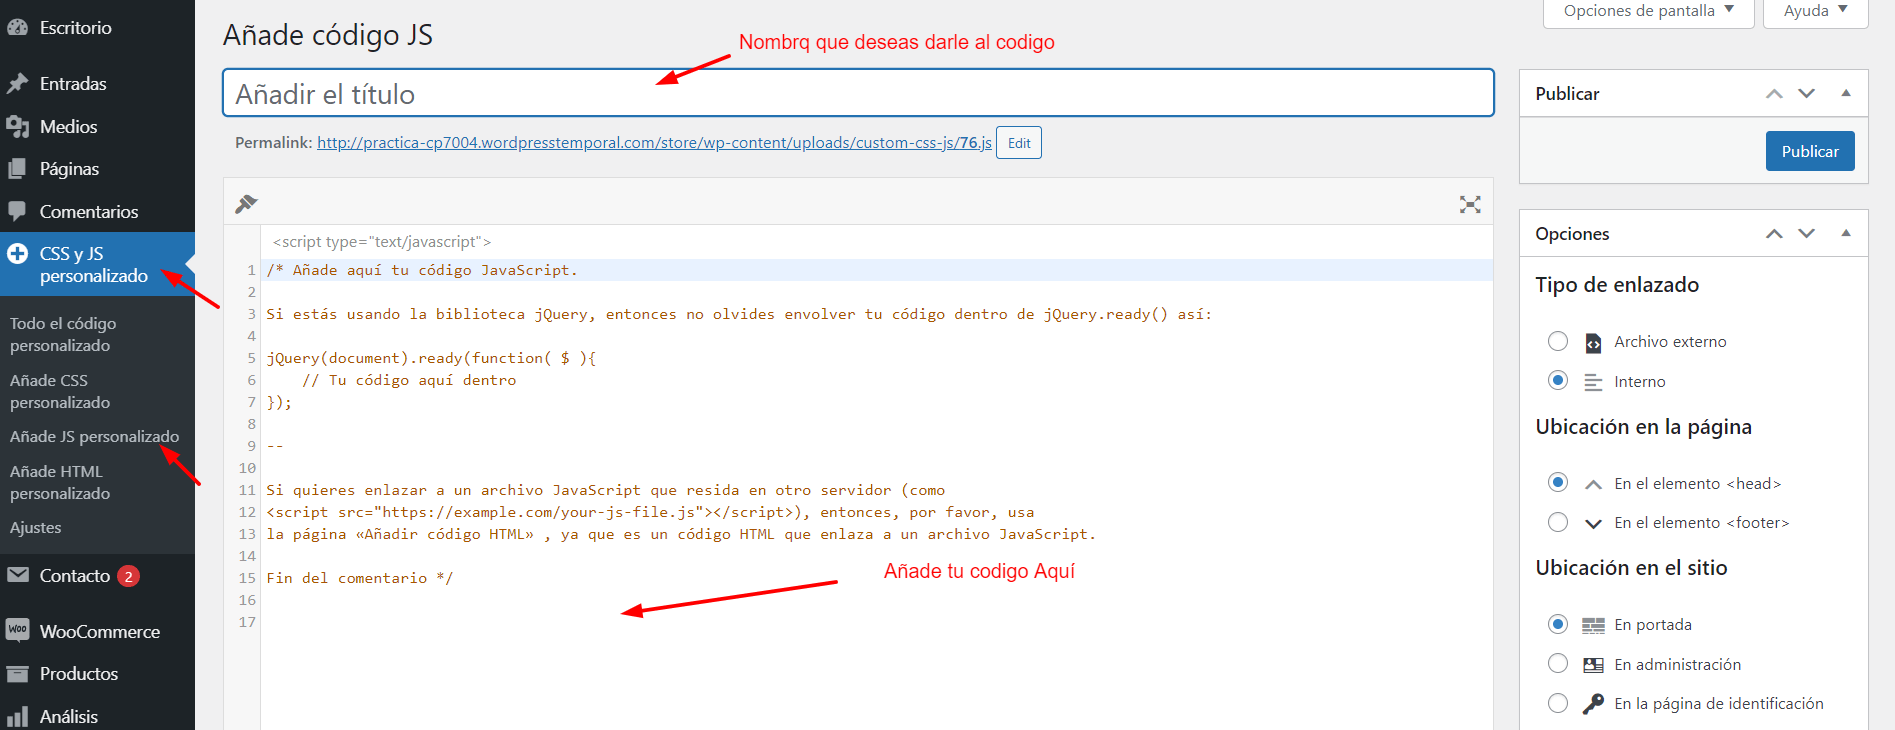Click the WooCommerce Woo icon
This screenshot has height=730, width=1895.
point(17,630)
